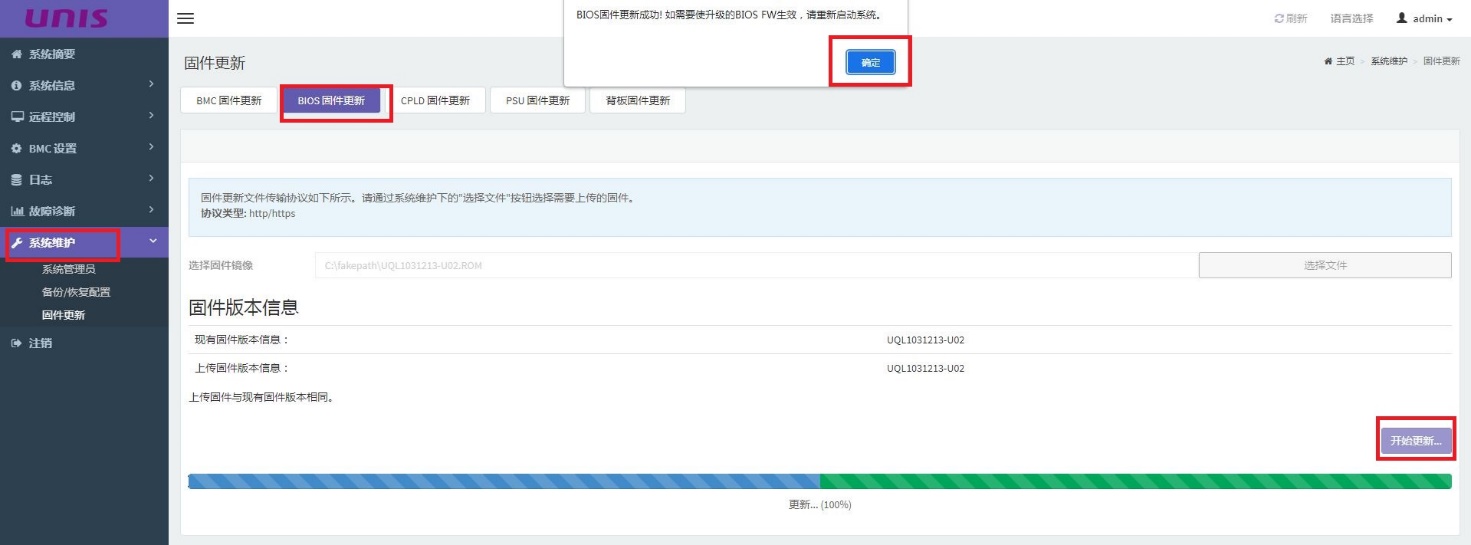Click 固件更新 in breadcrumb

coord(1441,62)
